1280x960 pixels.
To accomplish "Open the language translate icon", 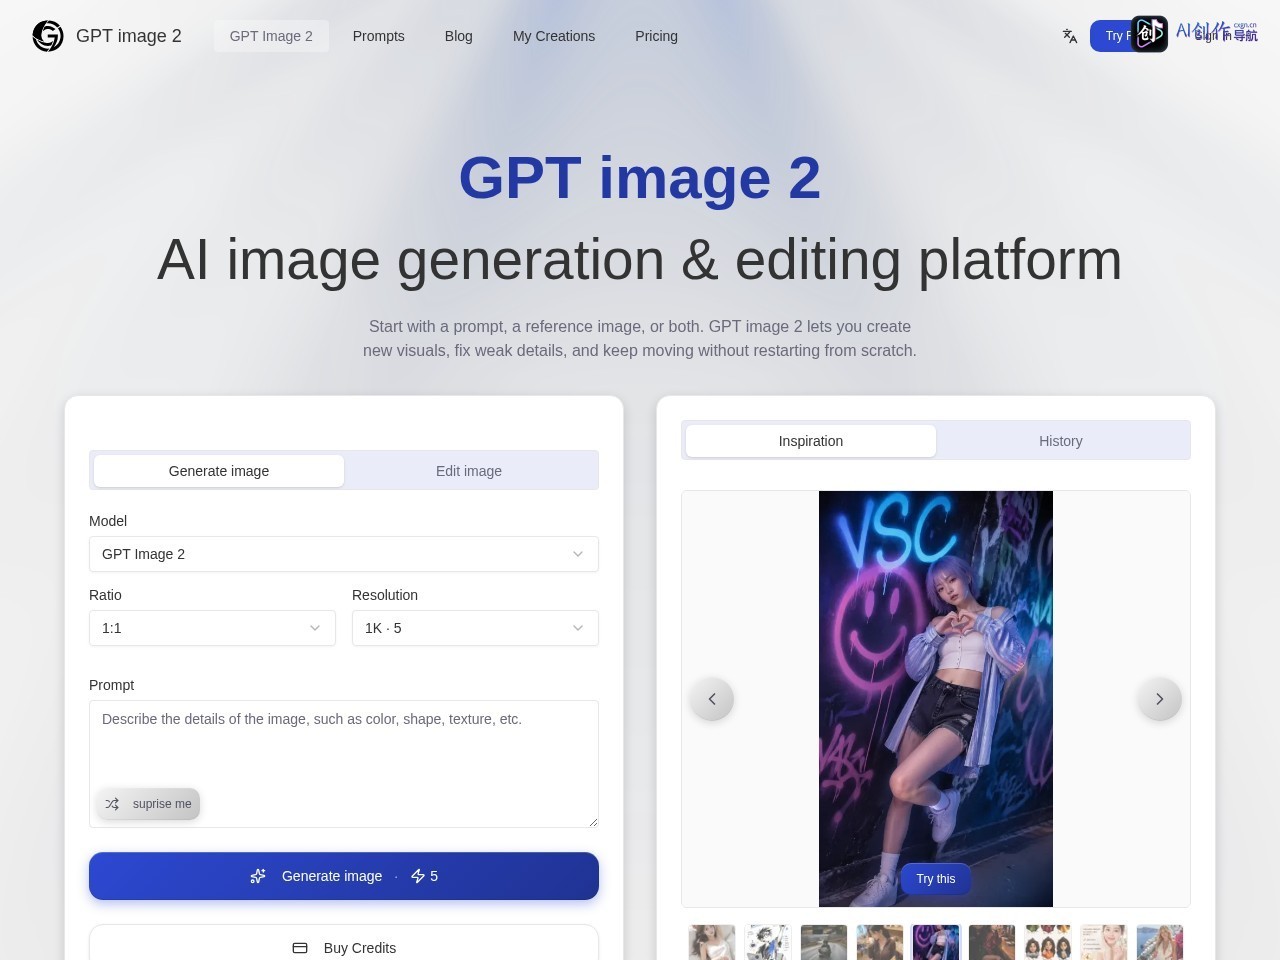I will coord(1070,36).
